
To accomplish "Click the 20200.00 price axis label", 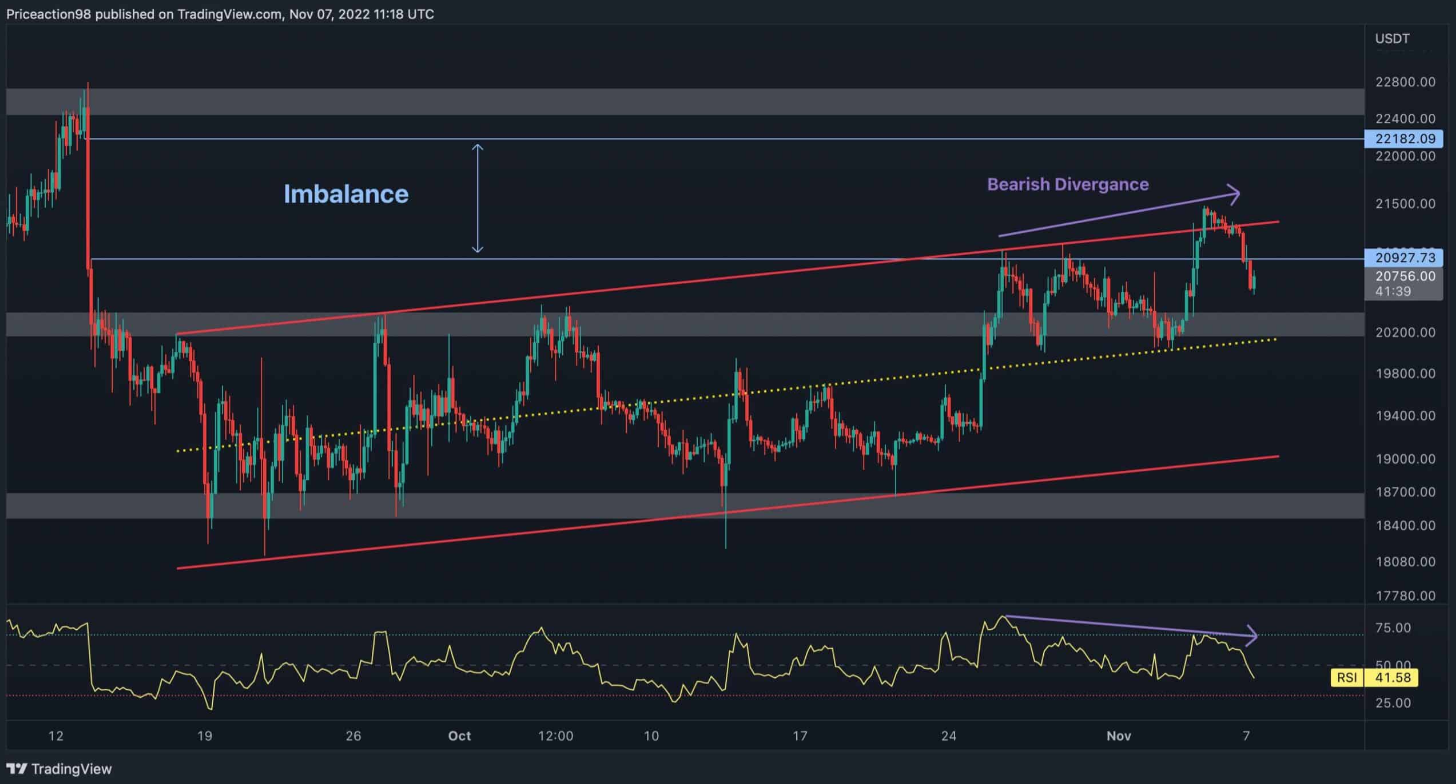I will point(1406,332).
